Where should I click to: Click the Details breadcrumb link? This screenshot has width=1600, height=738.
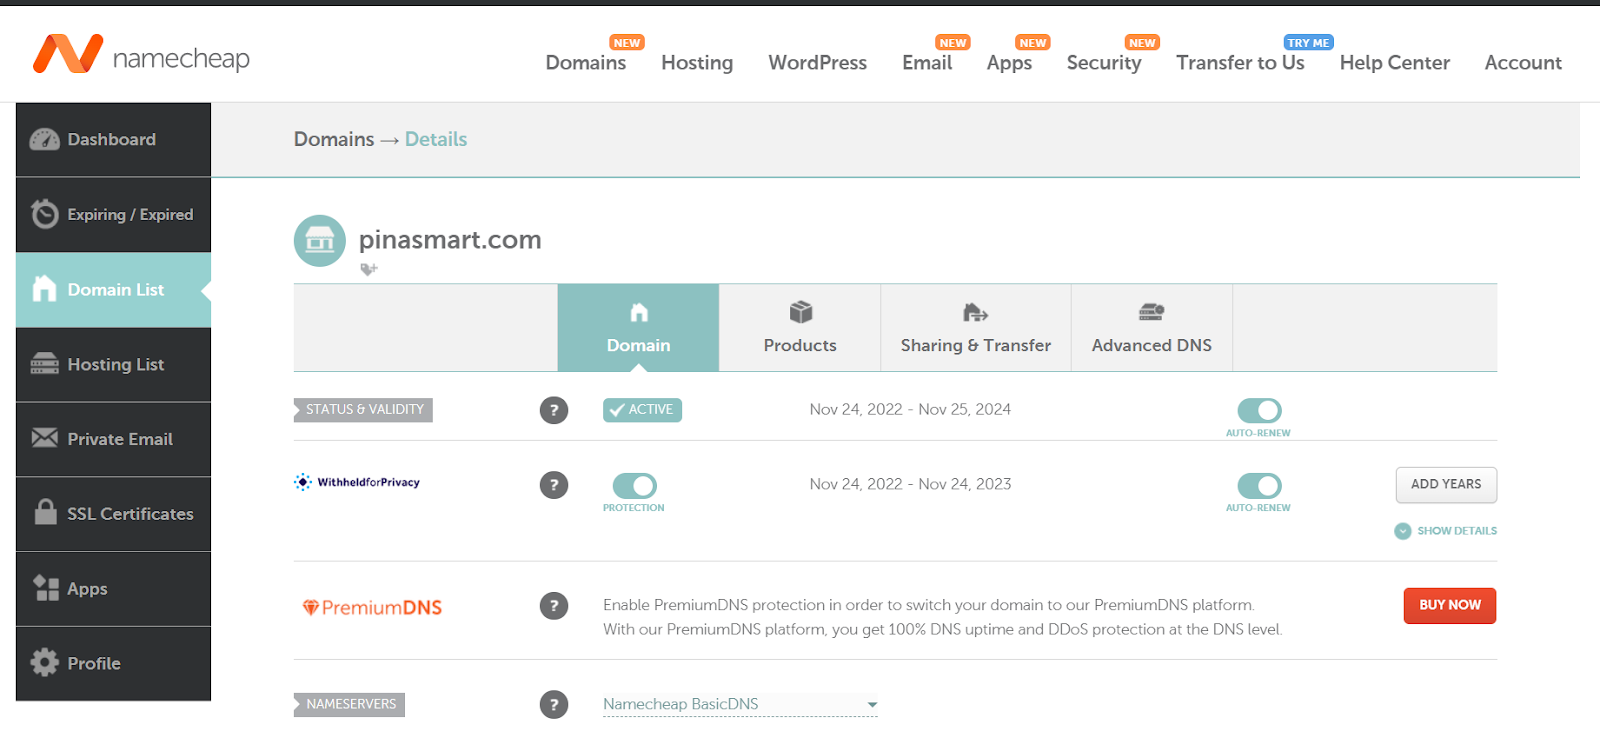tap(436, 139)
